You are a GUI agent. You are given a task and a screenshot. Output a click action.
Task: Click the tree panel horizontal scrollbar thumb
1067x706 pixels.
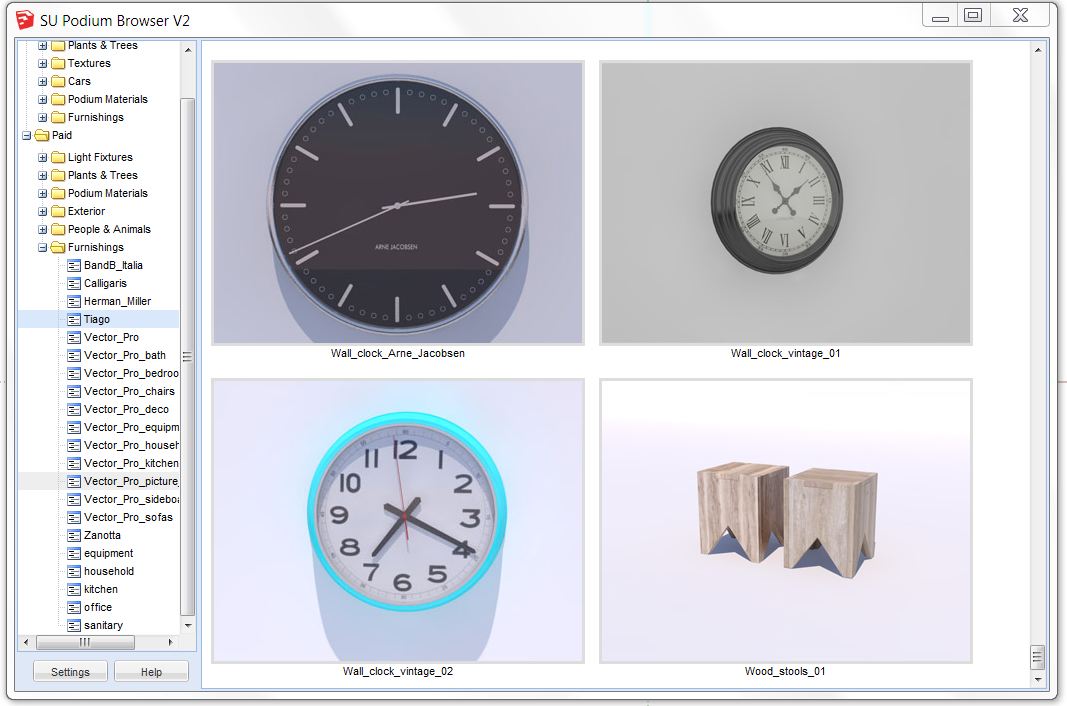click(85, 642)
